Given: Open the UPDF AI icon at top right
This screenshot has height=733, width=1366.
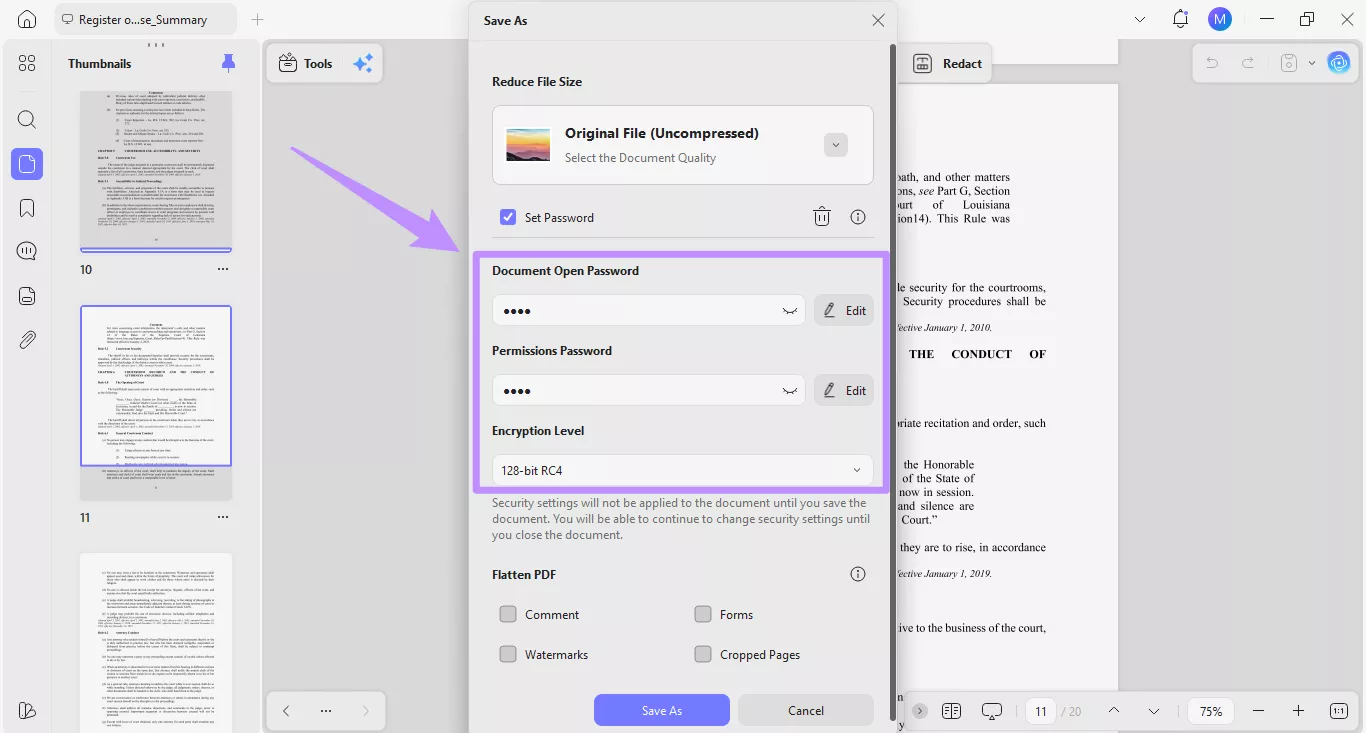Looking at the screenshot, I should [x=1339, y=63].
